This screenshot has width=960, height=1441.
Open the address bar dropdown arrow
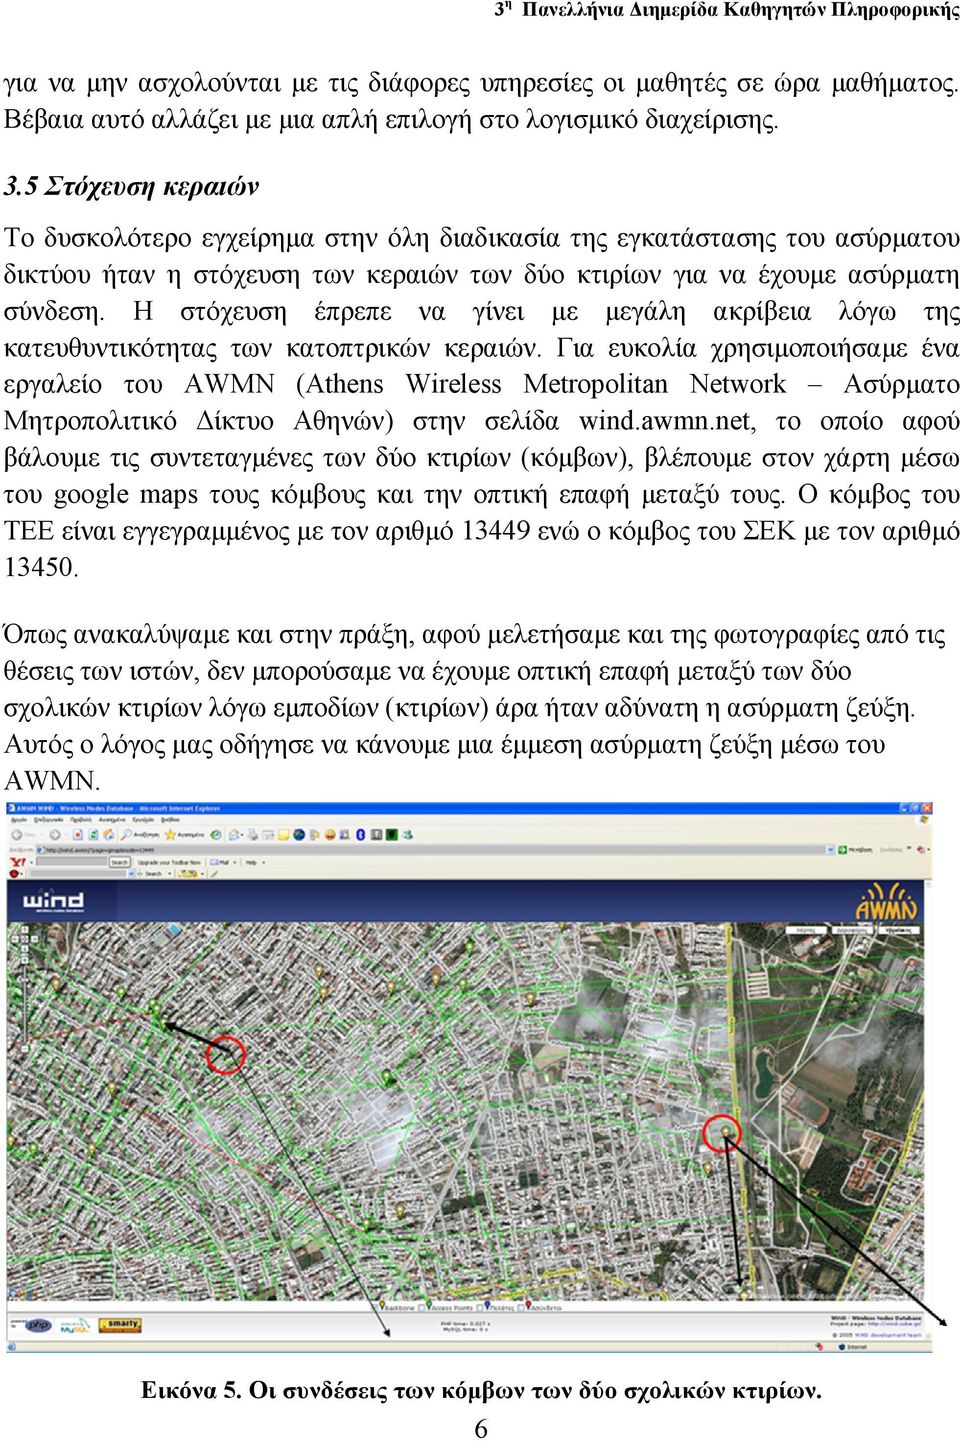tap(830, 849)
